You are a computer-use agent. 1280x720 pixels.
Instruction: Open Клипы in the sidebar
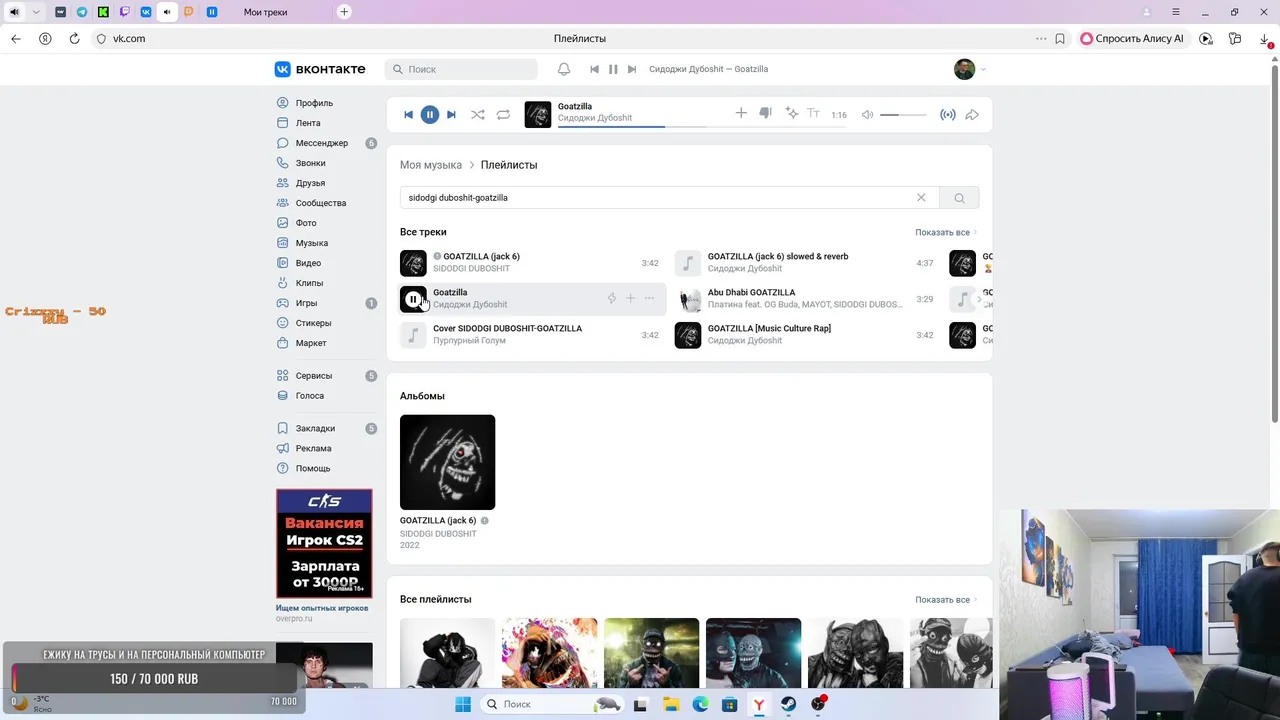tap(309, 283)
